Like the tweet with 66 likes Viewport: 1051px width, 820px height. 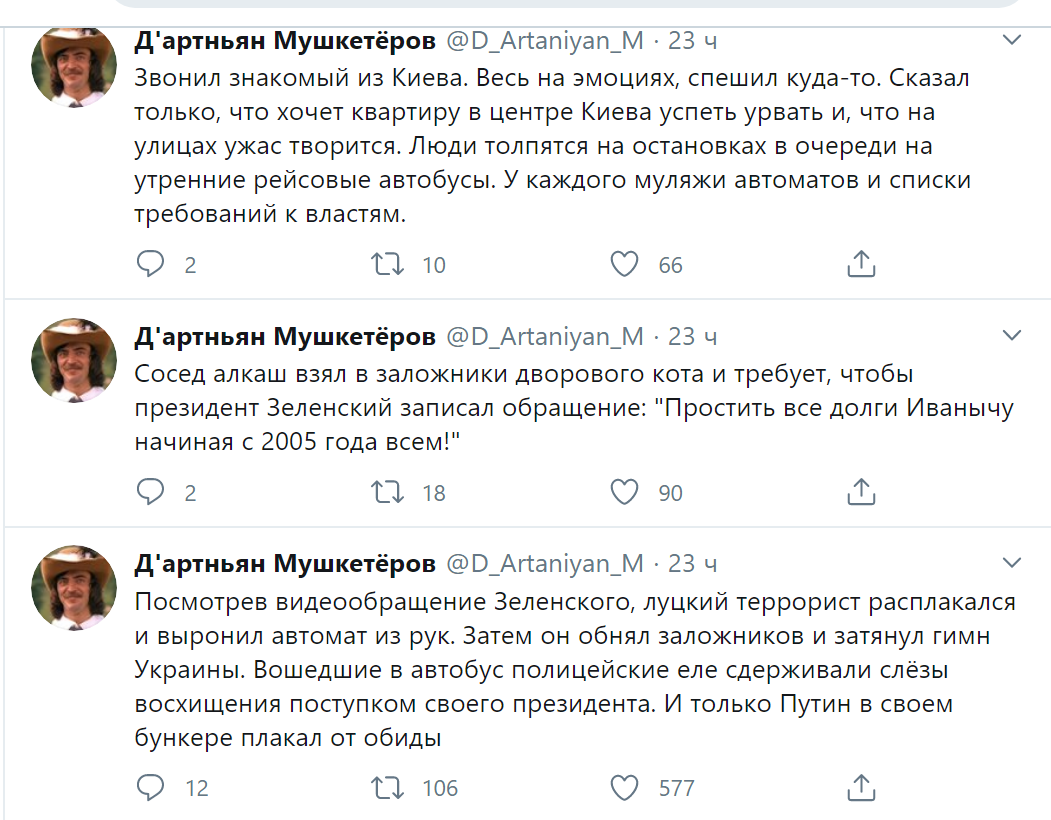[x=624, y=264]
